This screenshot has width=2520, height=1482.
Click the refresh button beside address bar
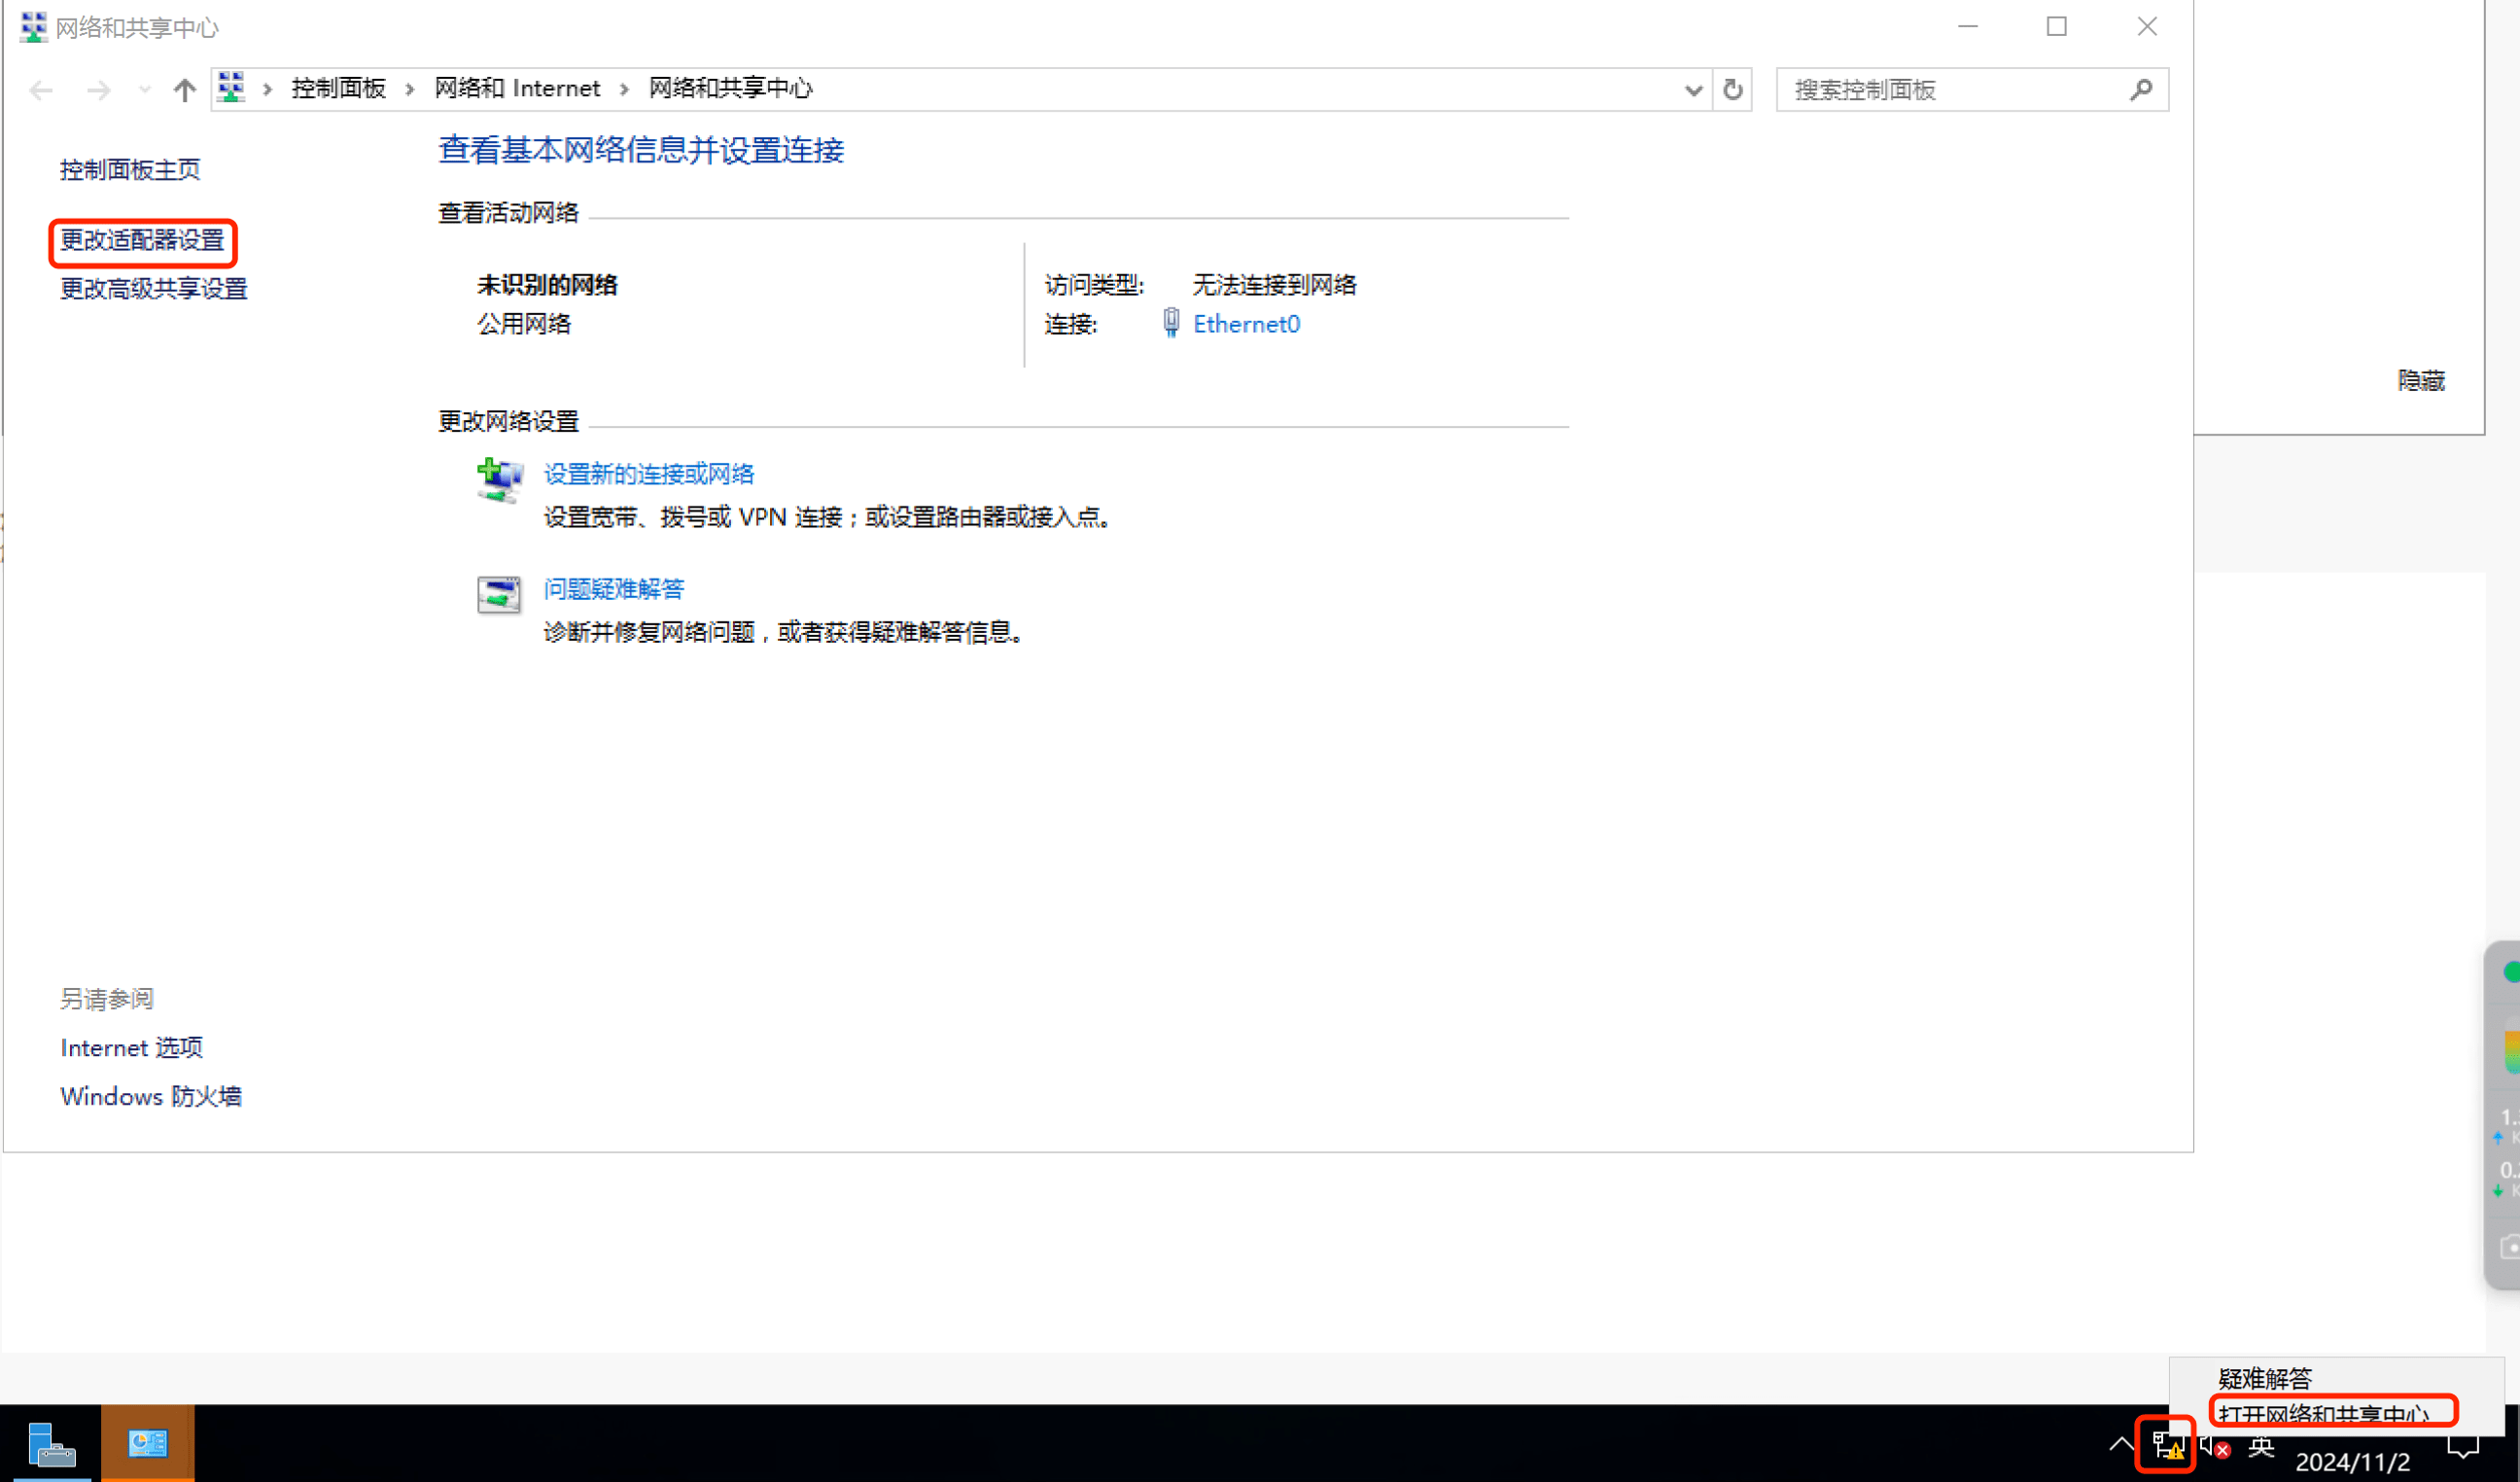point(1732,90)
